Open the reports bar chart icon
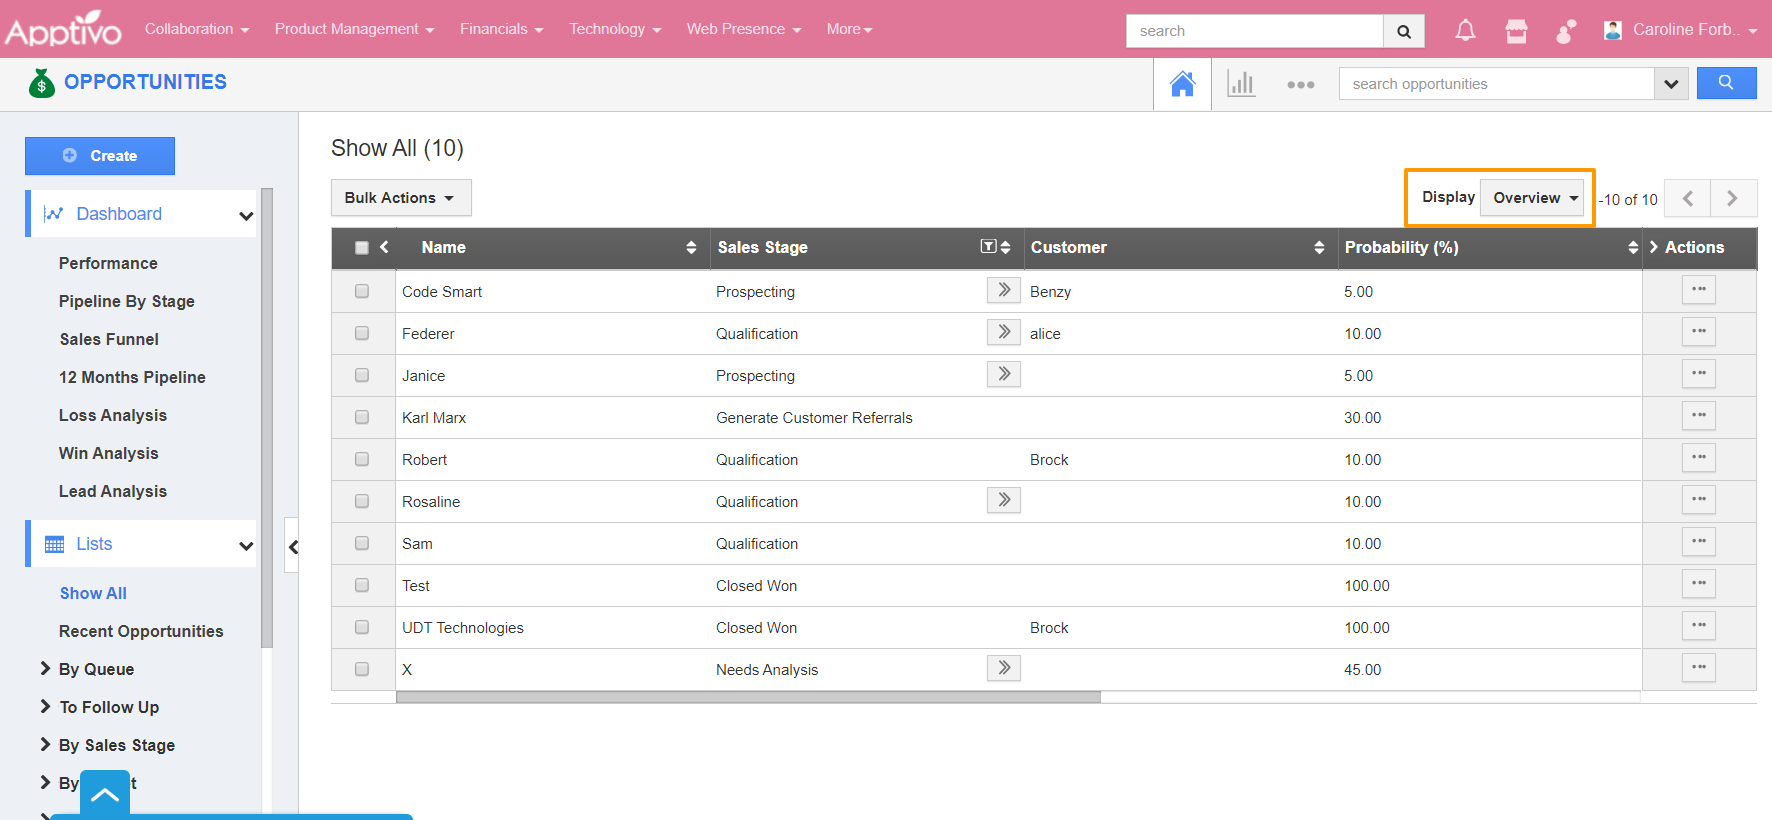The height and width of the screenshot is (820, 1772). point(1241,84)
